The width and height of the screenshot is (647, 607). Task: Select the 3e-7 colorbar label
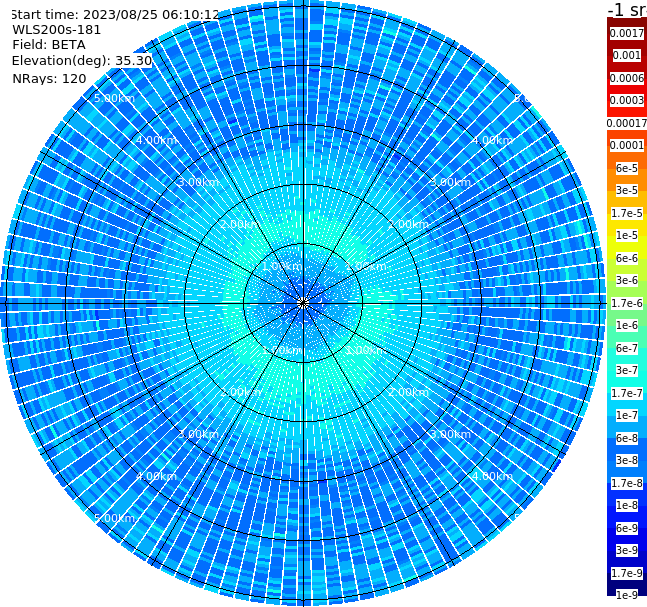627,370
